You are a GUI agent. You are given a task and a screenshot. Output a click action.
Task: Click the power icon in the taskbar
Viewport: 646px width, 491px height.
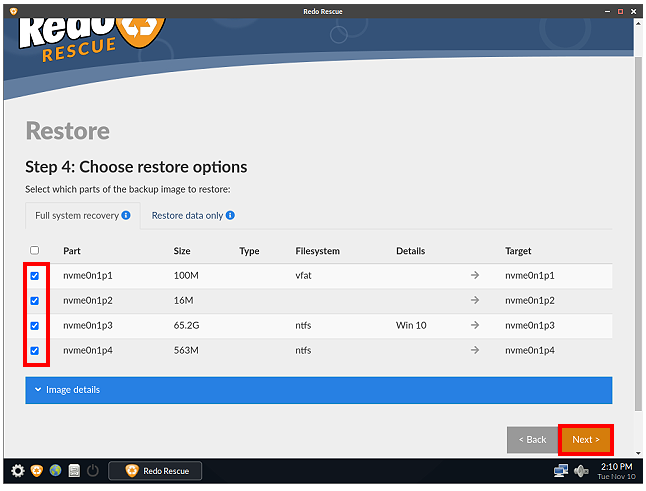[x=93, y=470]
